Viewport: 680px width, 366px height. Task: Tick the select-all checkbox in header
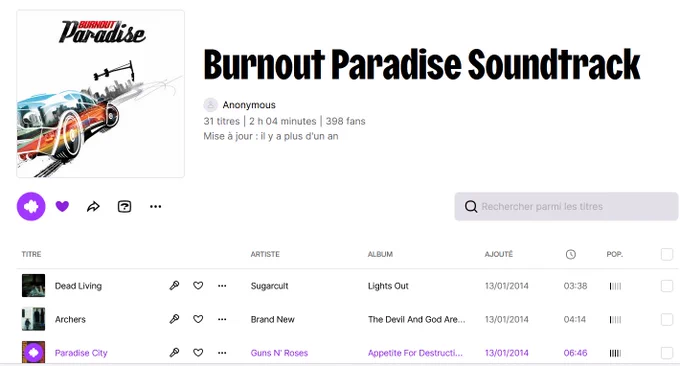point(667,254)
